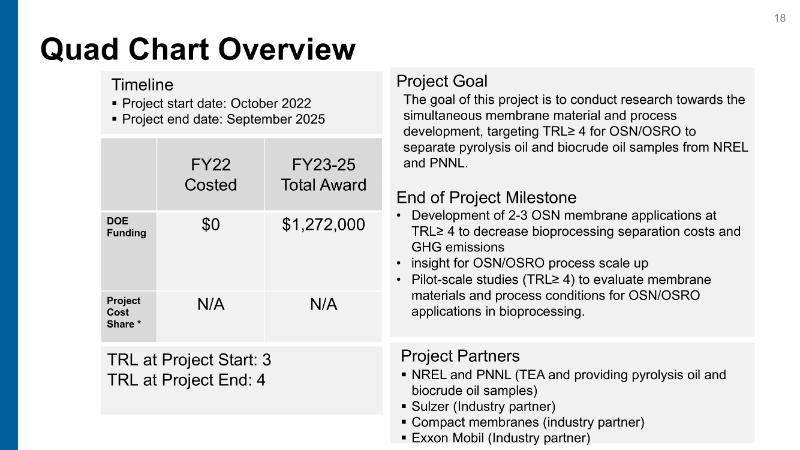Click the "TRL at Project Start: 3" line
Image resolution: width=800 pixels, height=450 pixels.
pyautogui.click(x=189, y=359)
